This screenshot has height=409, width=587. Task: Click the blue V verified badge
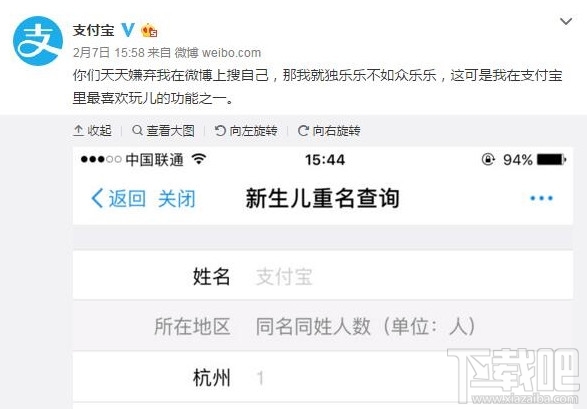click(128, 30)
